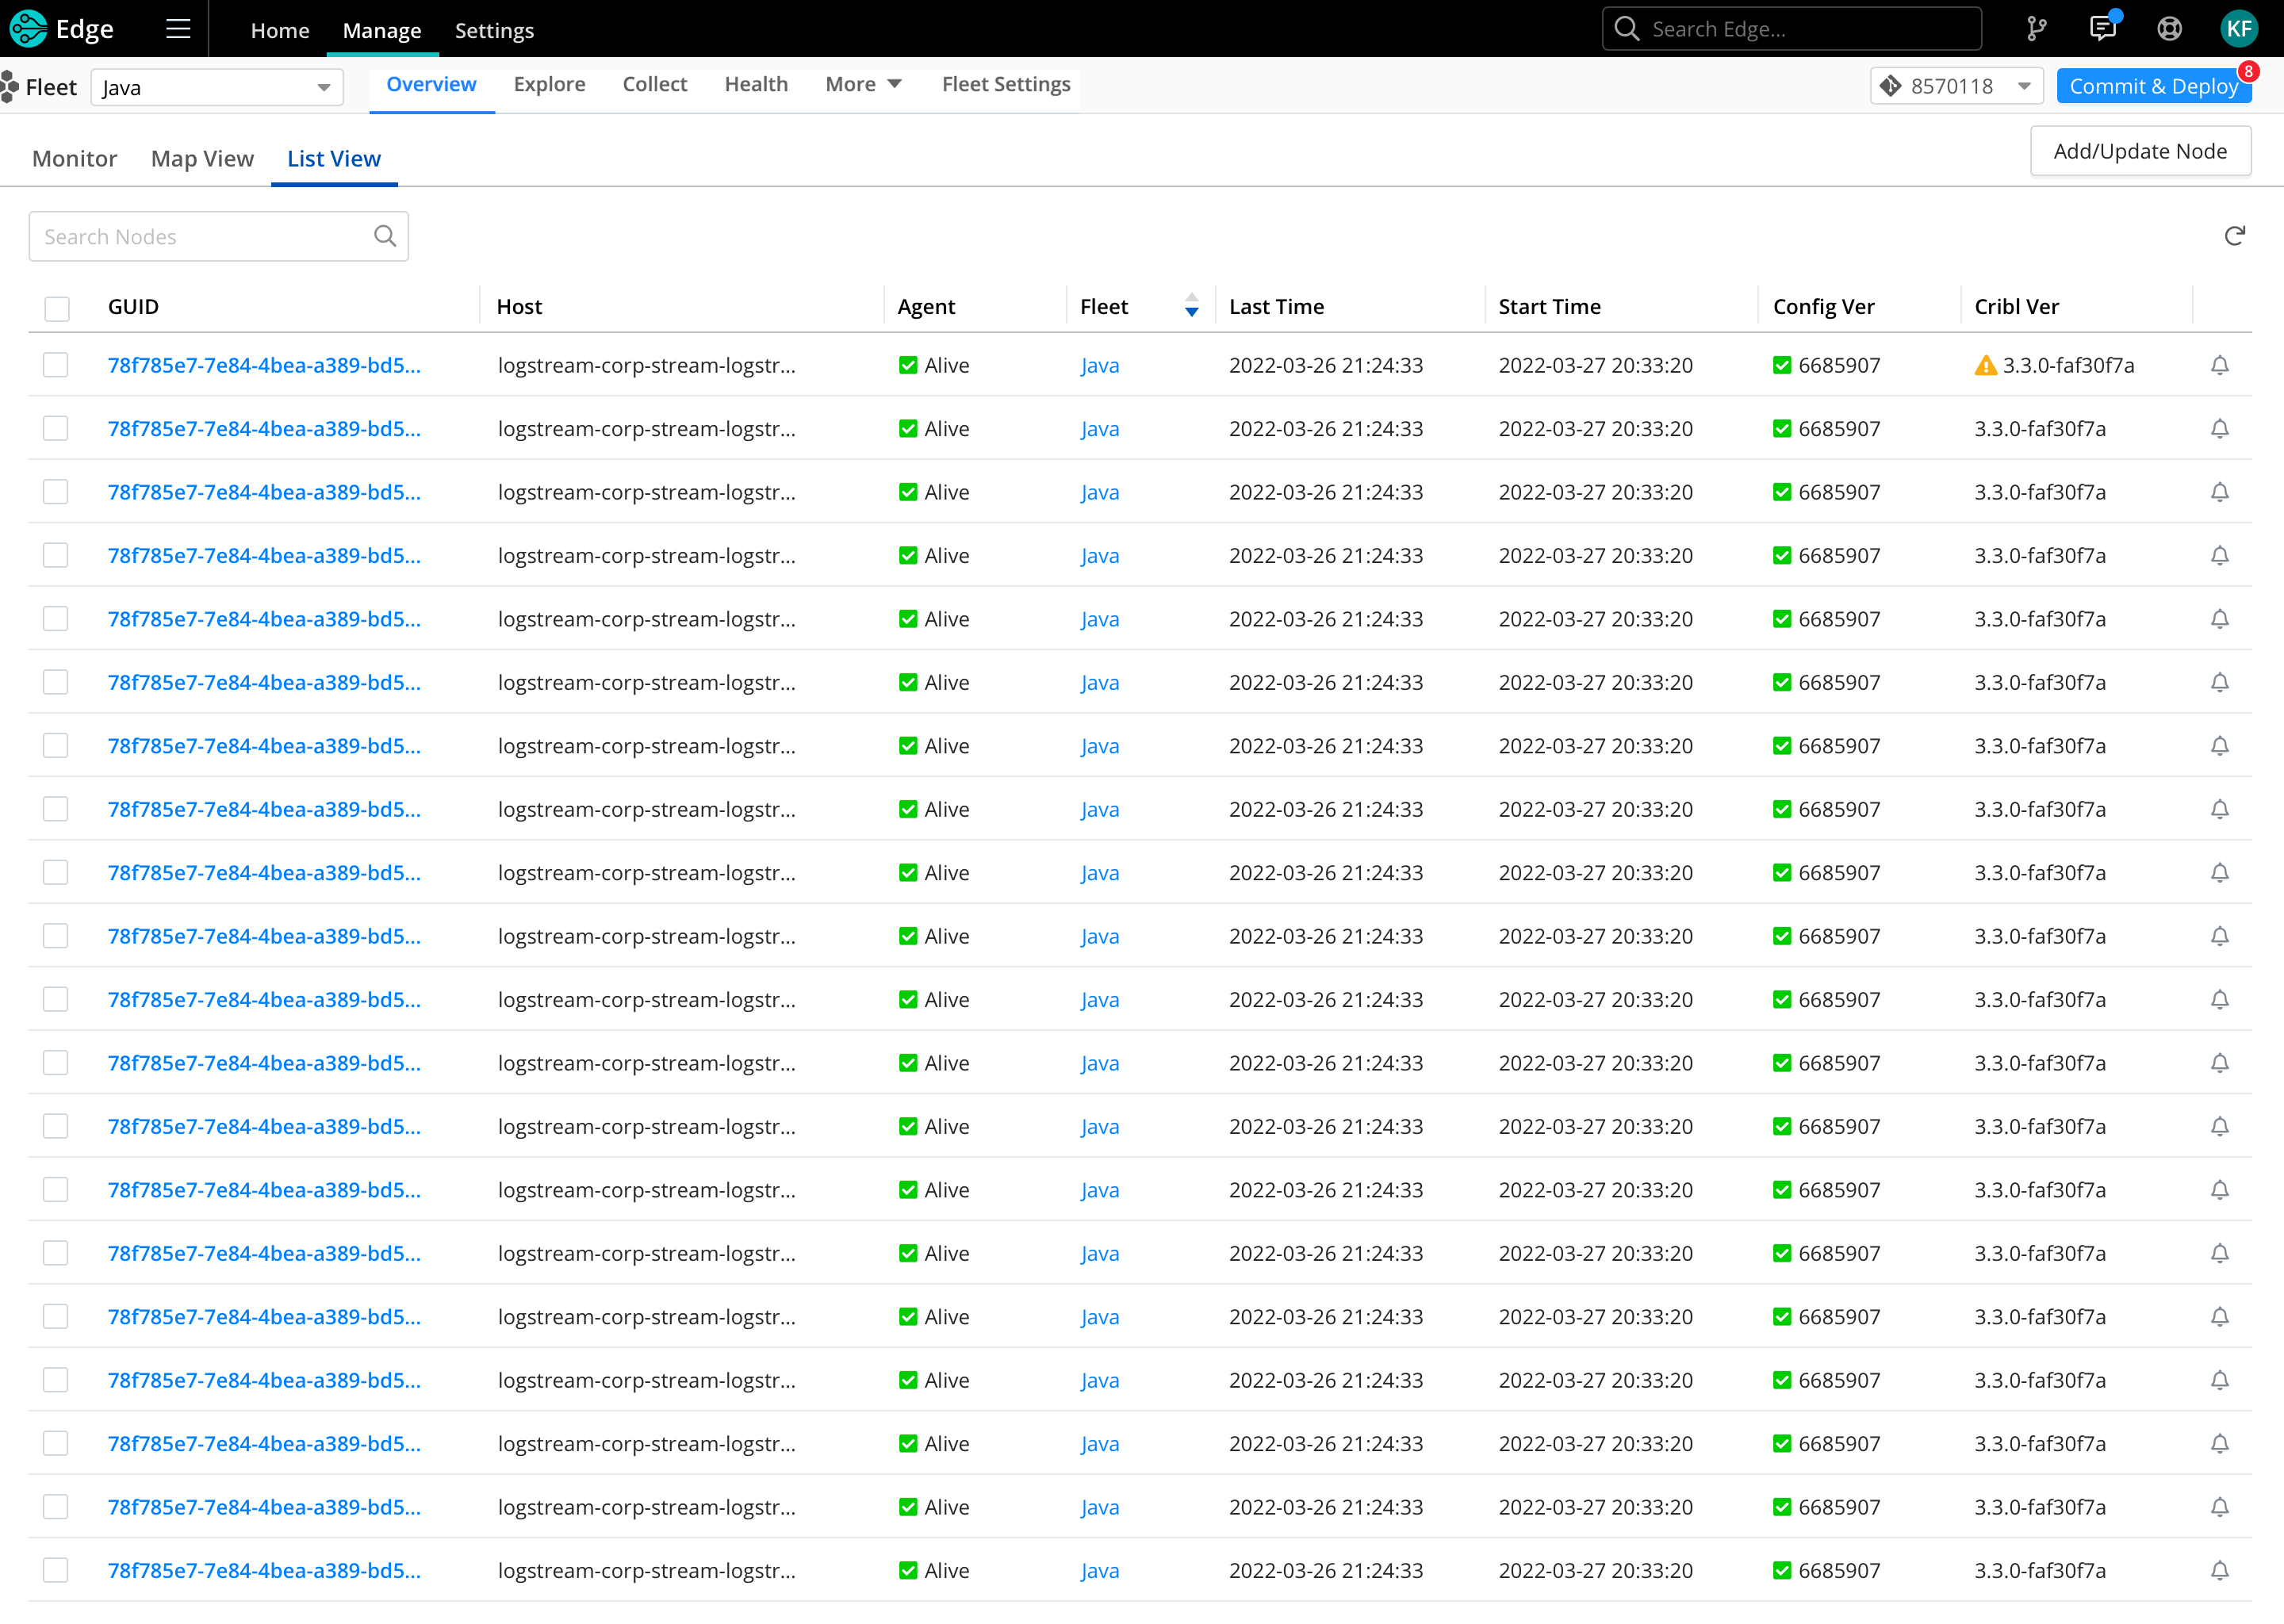Check the checkbox on the last visible node row
The width and height of the screenshot is (2284, 1624).
pyautogui.click(x=56, y=1570)
